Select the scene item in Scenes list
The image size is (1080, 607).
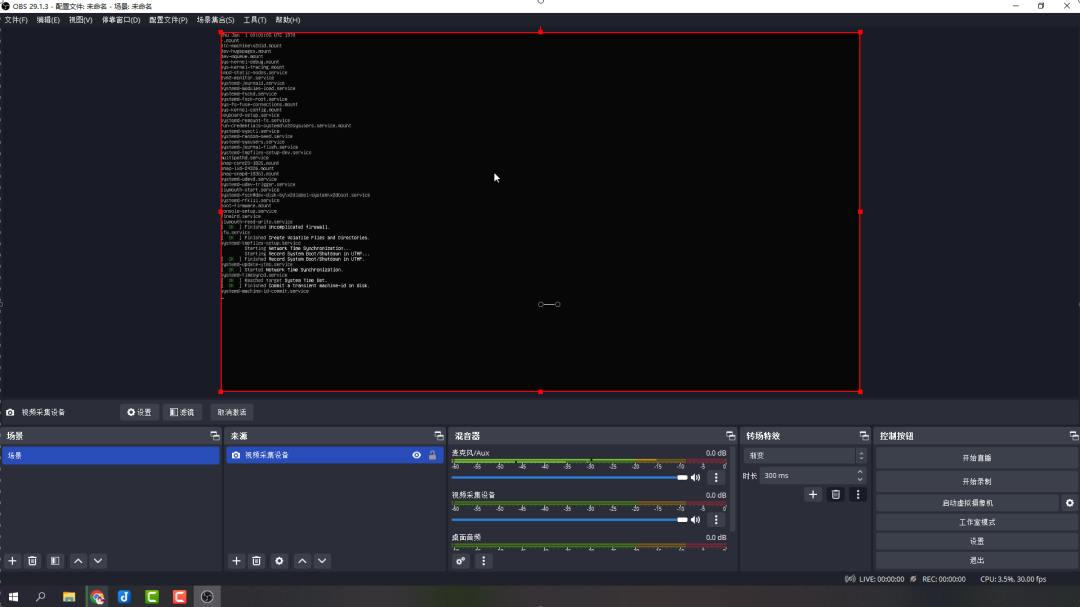click(x=111, y=455)
